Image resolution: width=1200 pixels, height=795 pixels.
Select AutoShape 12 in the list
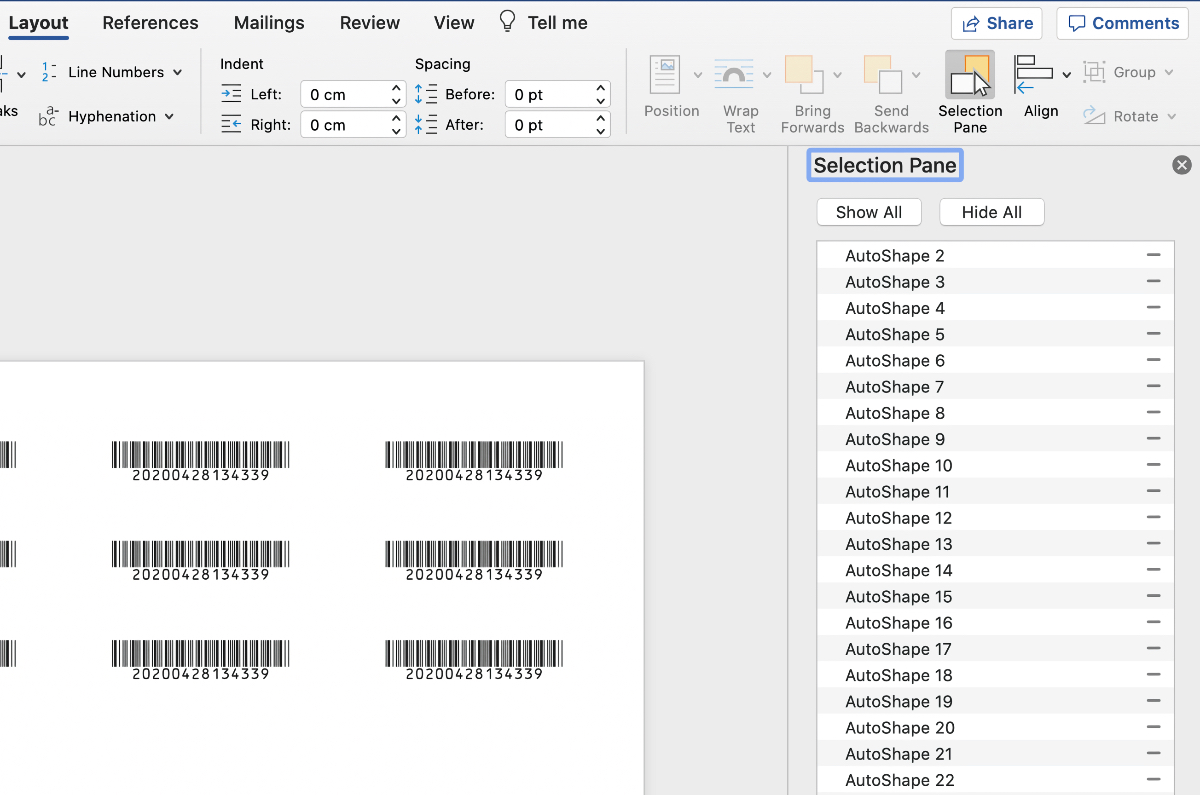995,517
